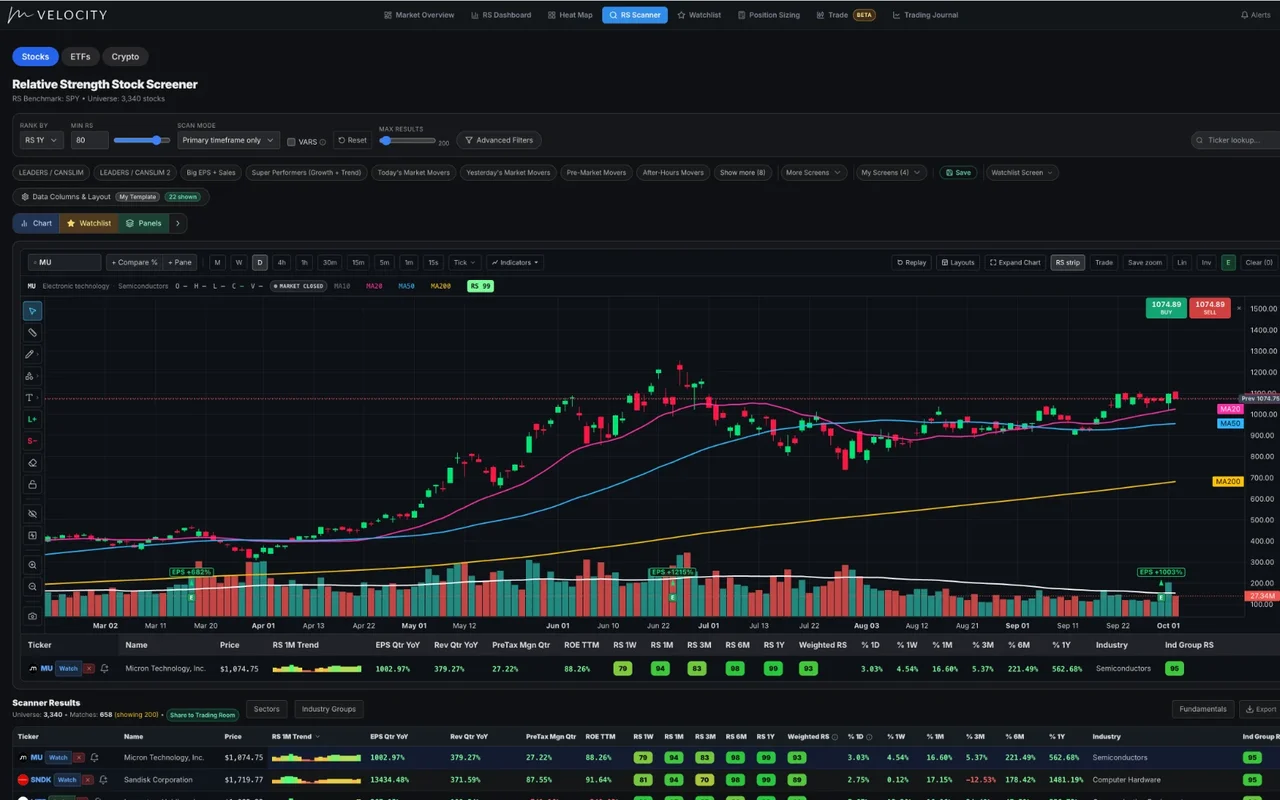
Task: Open the Heat Map tab
Action: click(569, 15)
